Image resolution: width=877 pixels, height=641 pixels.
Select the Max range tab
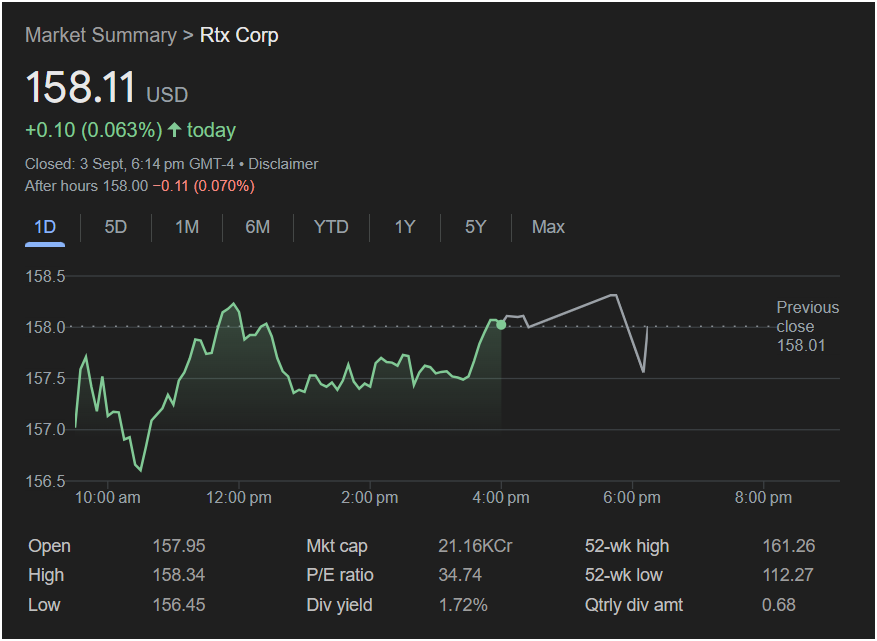[x=548, y=227]
